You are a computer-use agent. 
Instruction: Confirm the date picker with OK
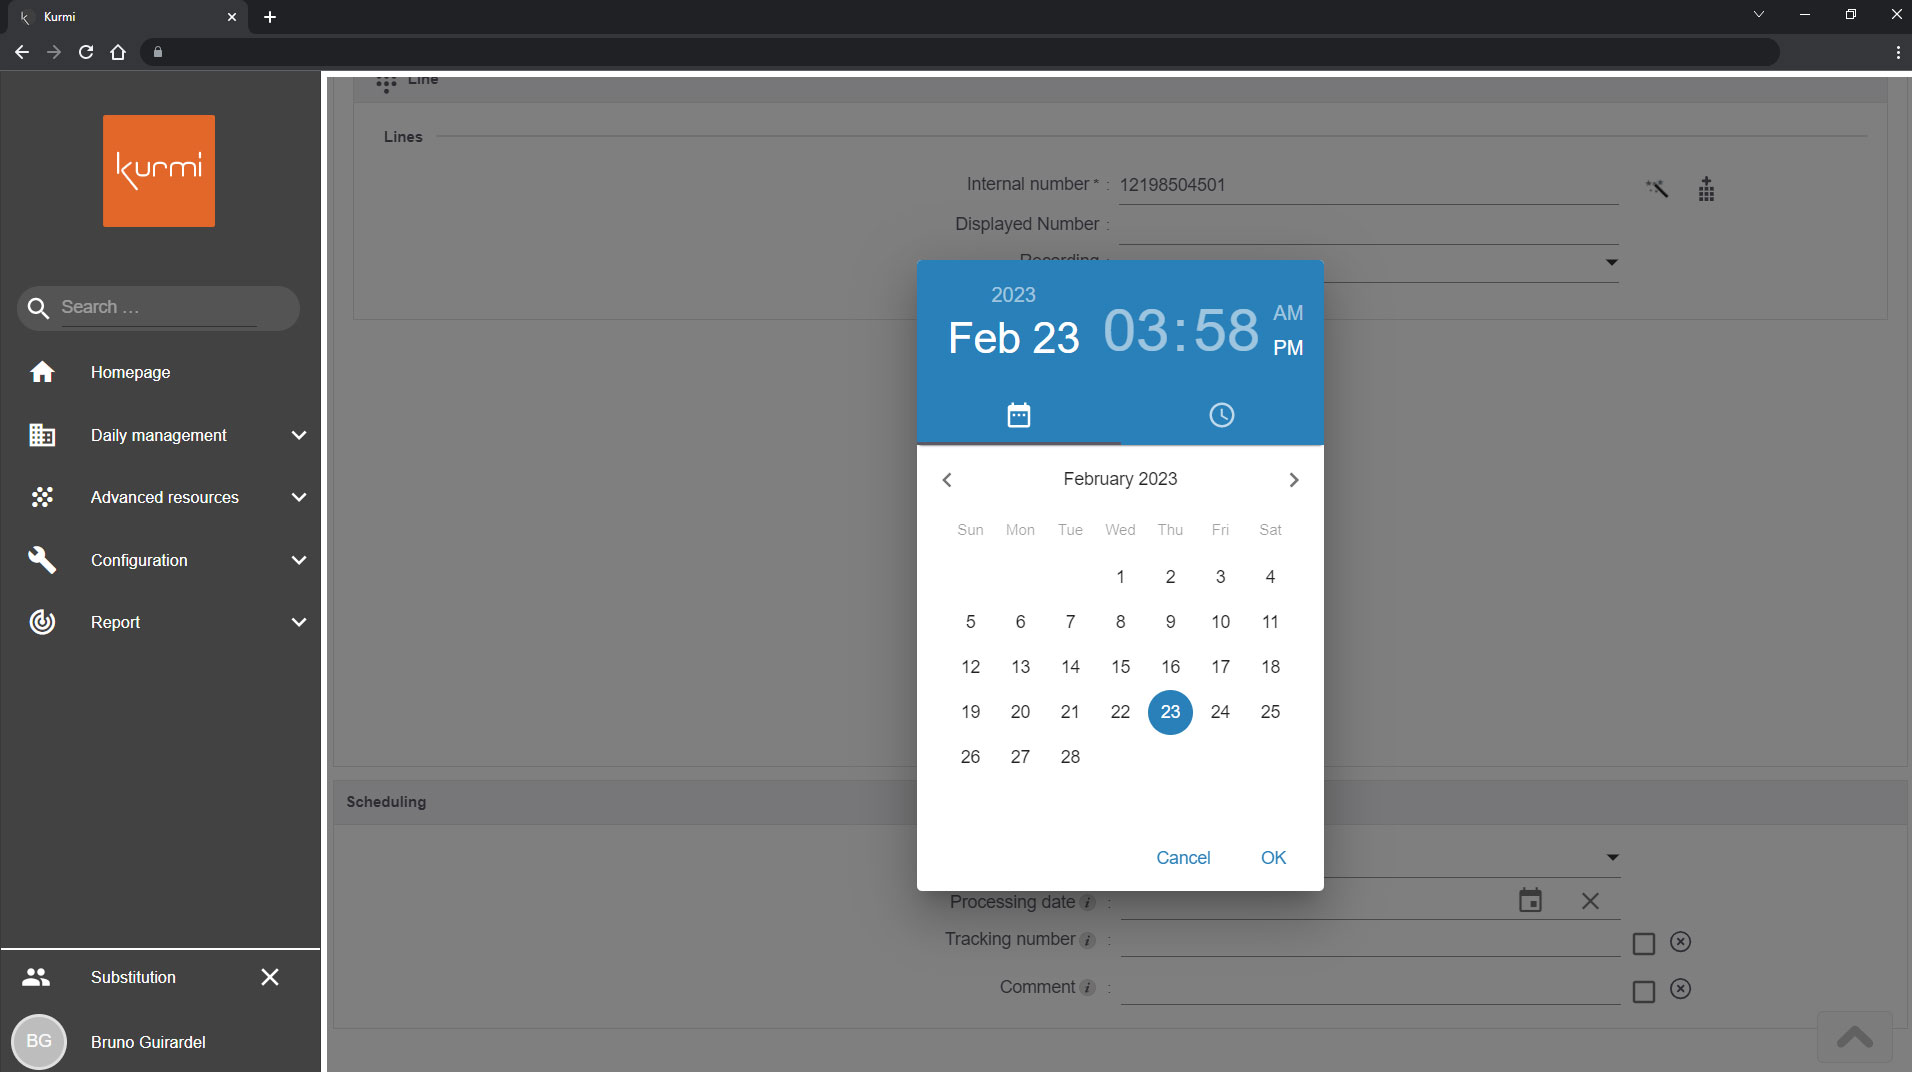click(1273, 858)
